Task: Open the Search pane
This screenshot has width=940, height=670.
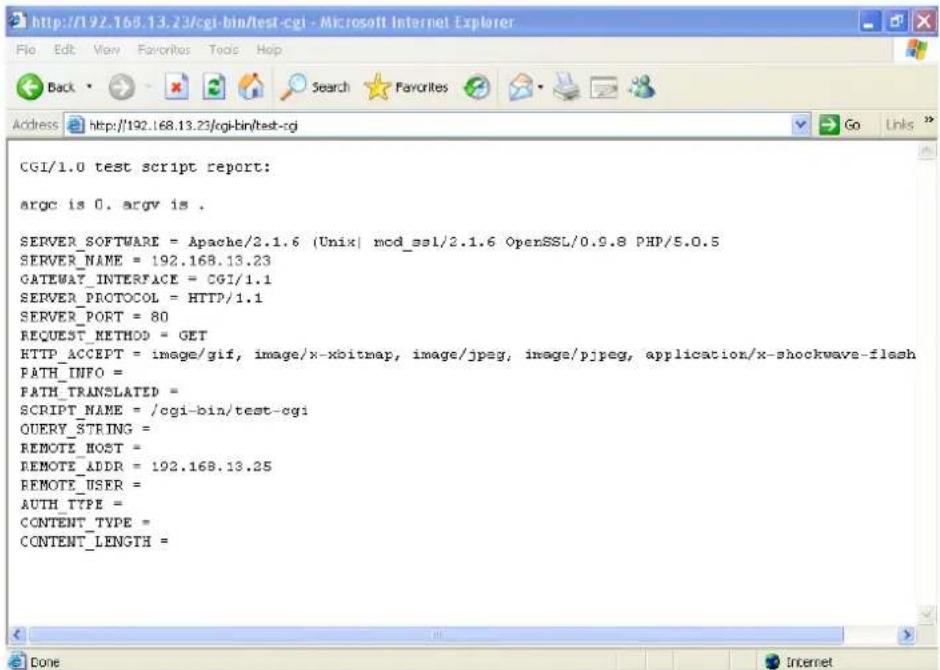Action: (x=315, y=87)
